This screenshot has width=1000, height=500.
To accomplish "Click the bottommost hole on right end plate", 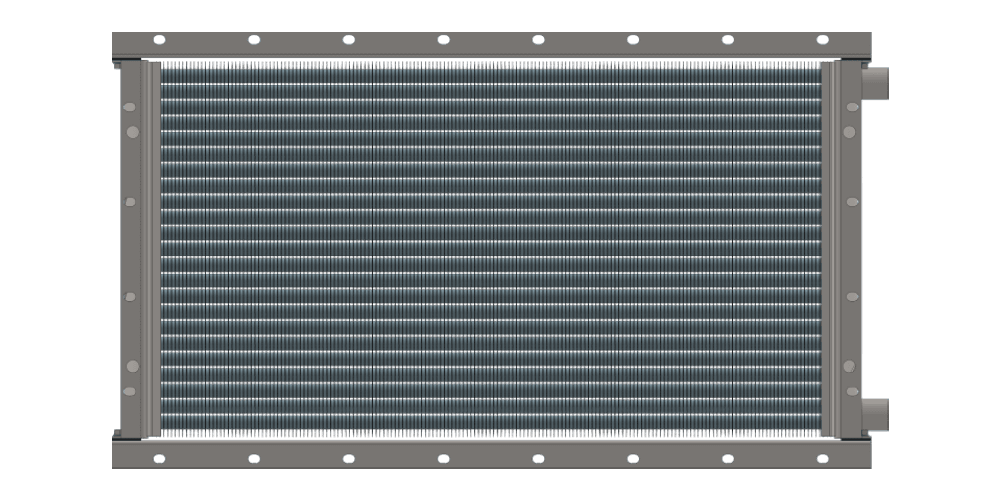I will pyautogui.click(x=851, y=391).
